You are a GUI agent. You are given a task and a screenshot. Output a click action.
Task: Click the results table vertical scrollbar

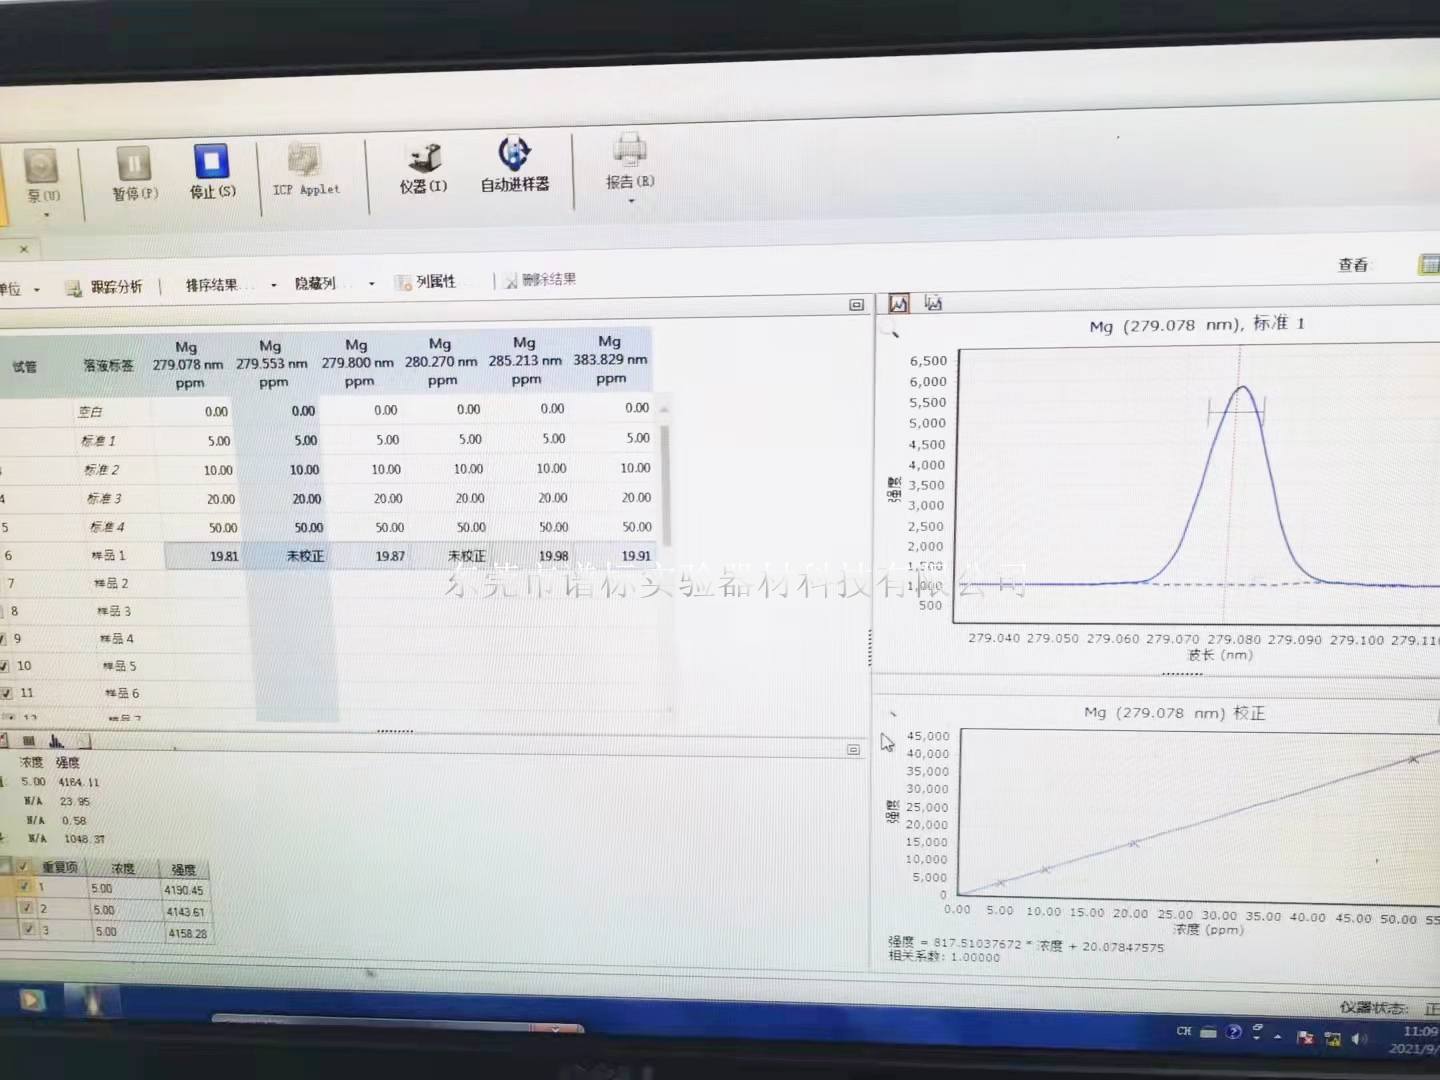click(x=665, y=480)
